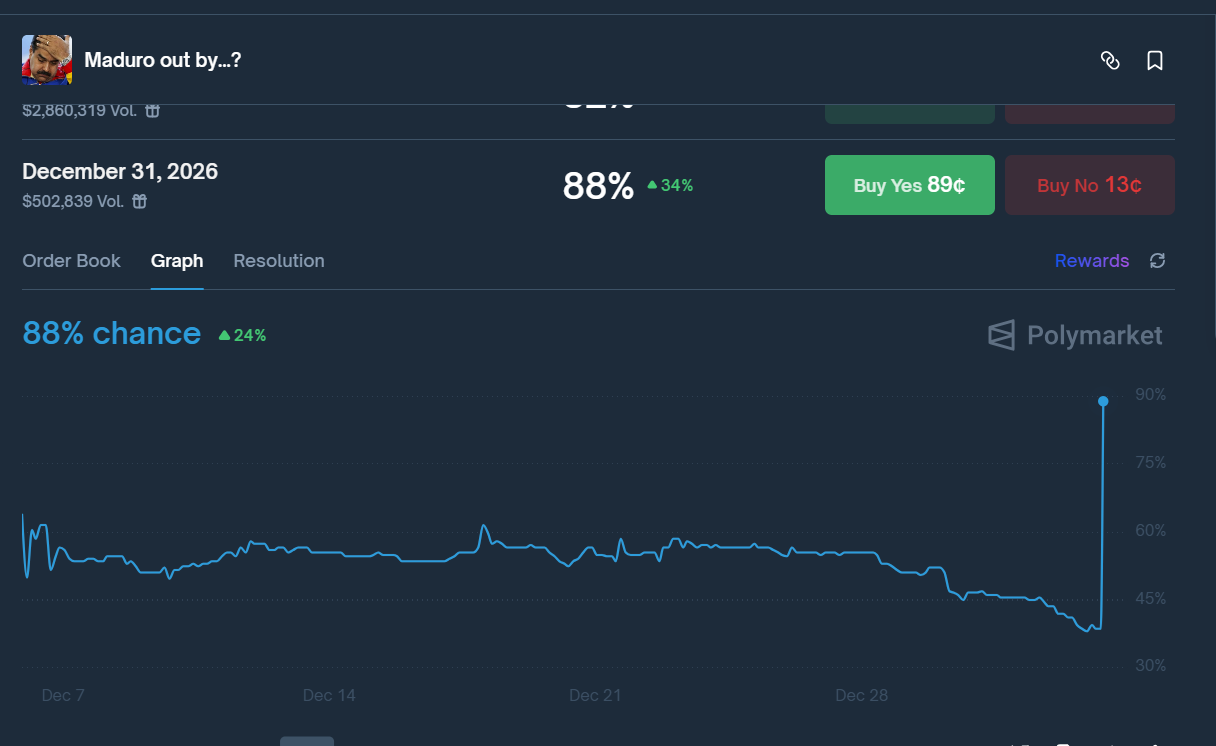Bookmark the Maduro market
Image resolution: width=1216 pixels, height=746 pixels.
point(1155,61)
